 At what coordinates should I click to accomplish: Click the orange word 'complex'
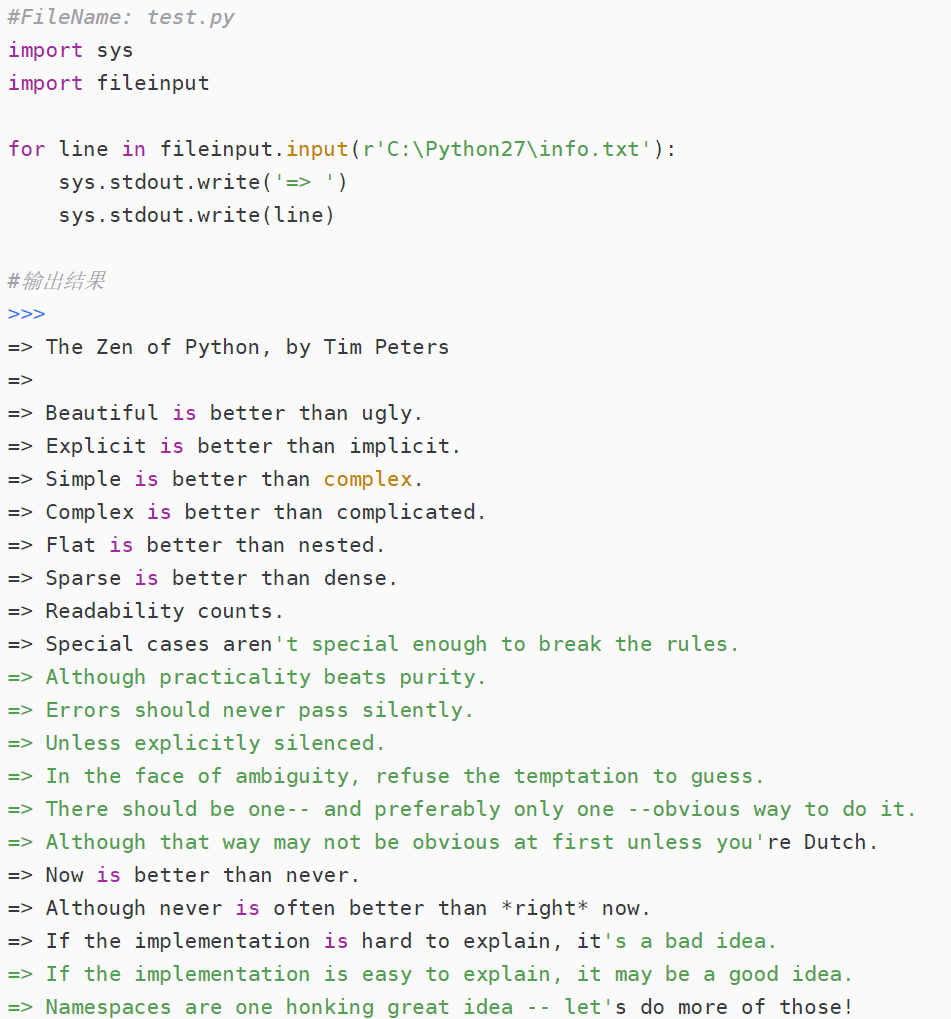click(367, 479)
